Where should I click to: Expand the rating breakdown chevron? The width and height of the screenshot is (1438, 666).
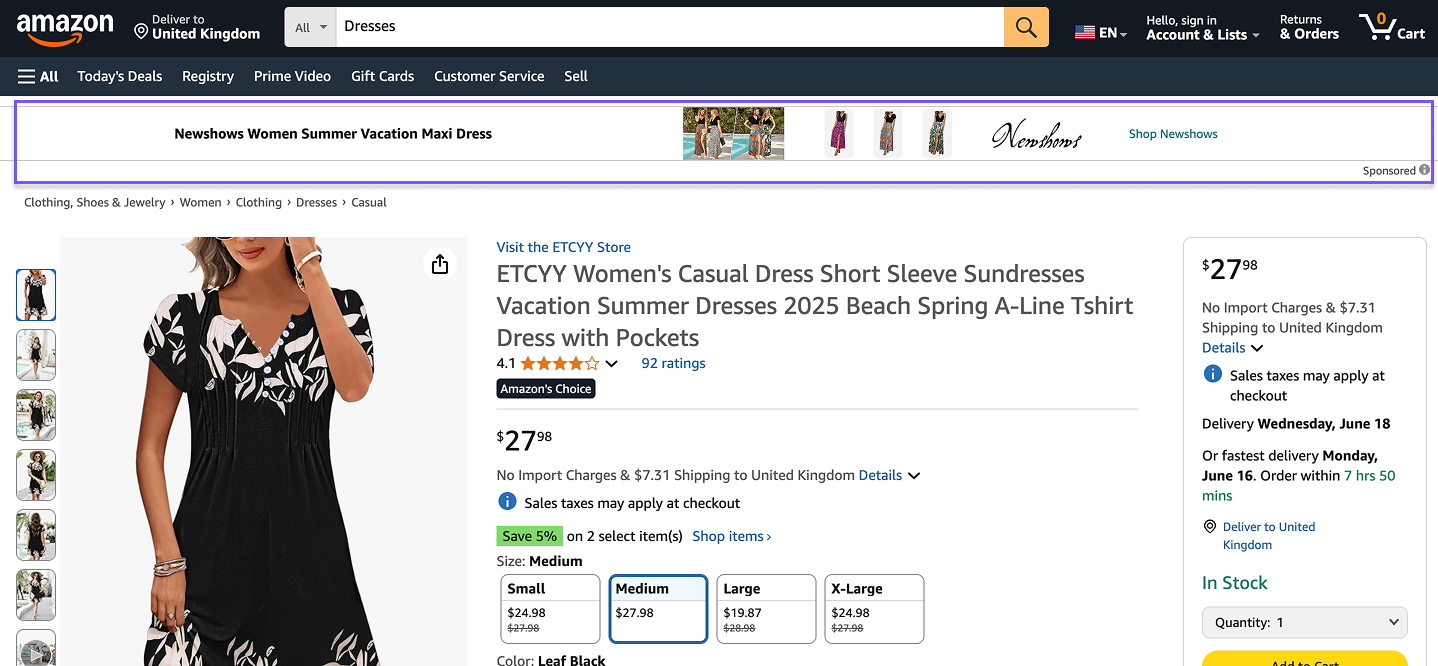612,364
